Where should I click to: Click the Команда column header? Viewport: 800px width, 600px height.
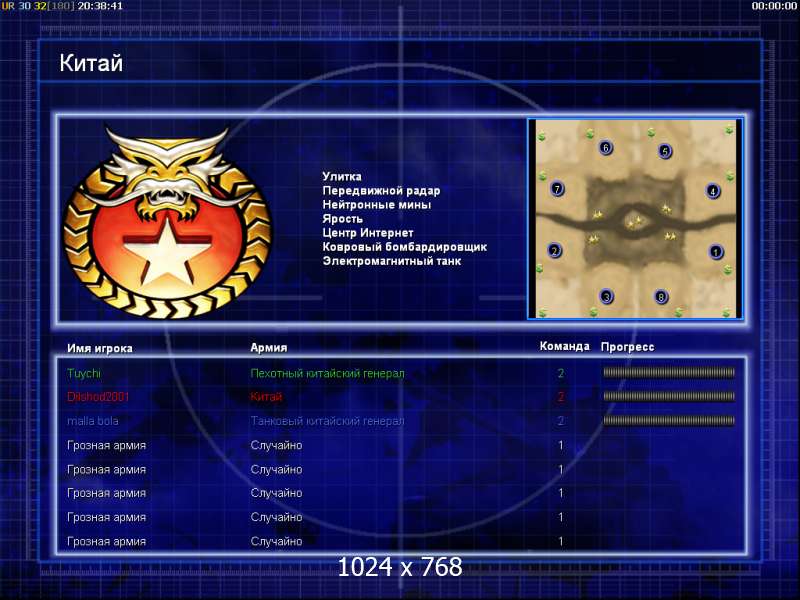[x=564, y=346]
